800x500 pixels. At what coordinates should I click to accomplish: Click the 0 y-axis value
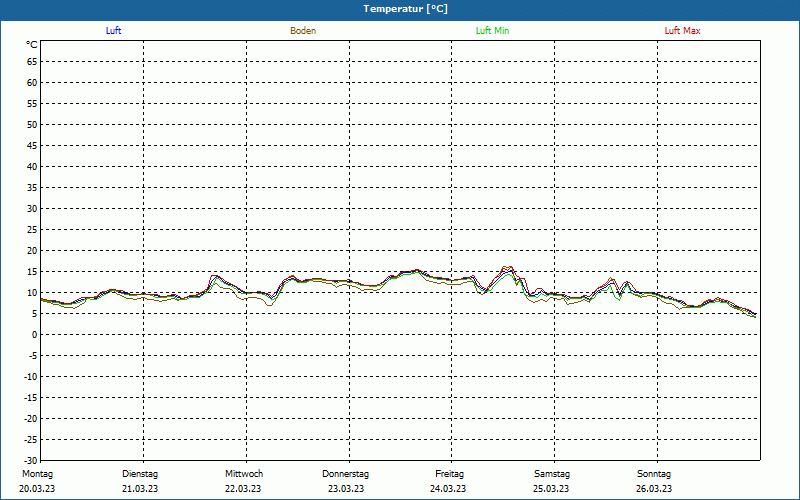35,335
